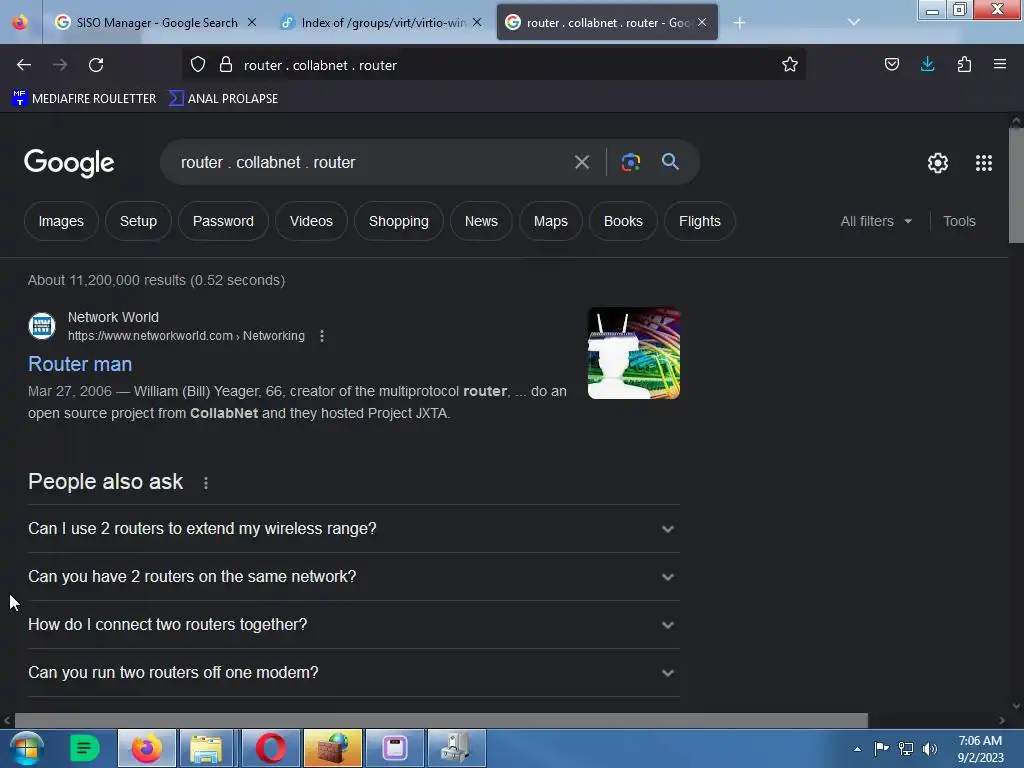Image resolution: width=1024 pixels, height=768 pixels.
Task: Open network status tray icon
Action: [906, 749]
